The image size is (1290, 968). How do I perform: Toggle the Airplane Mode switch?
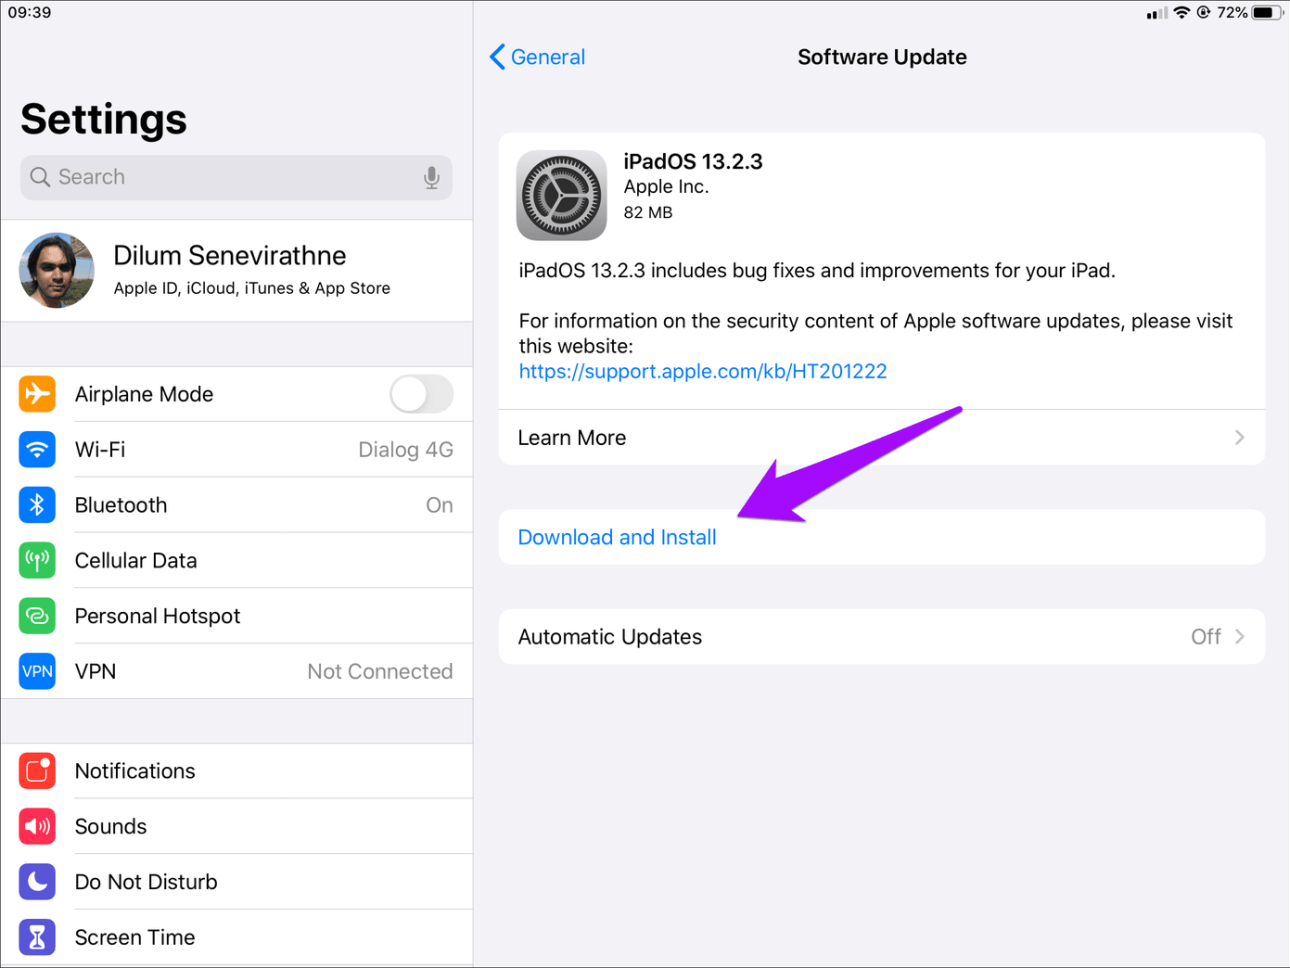(x=421, y=394)
